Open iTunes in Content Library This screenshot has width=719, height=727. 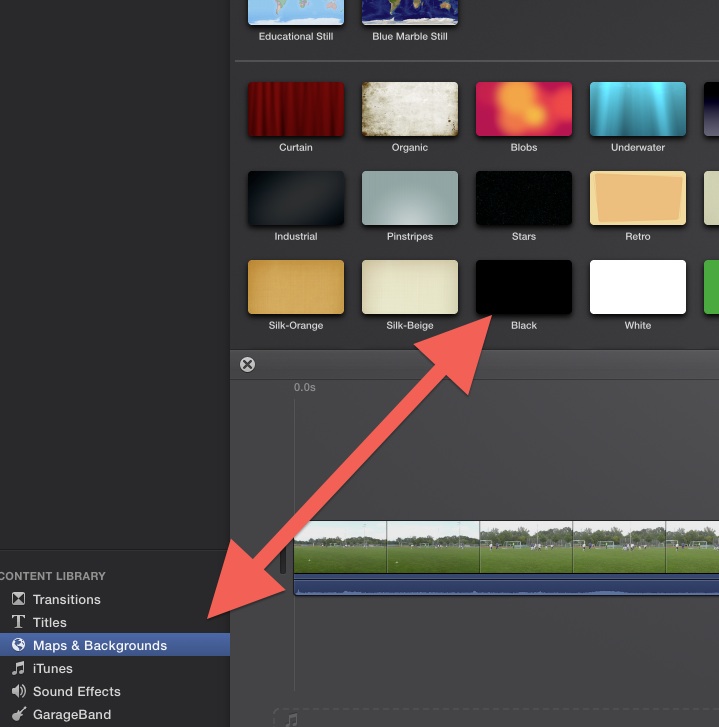point(115,668)
